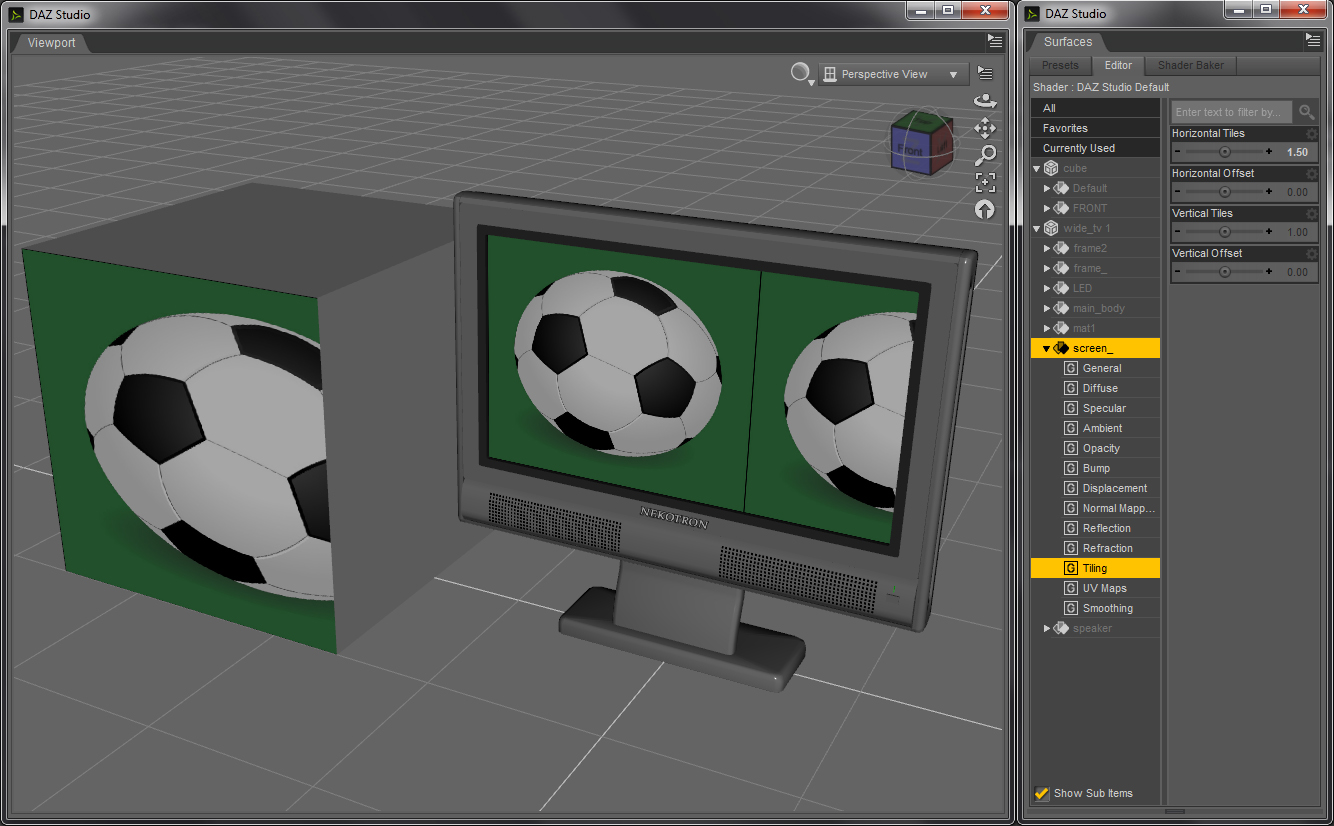Click the search magnifier next to filter field
This screenshot has height=826, width=1334.
(x=1306, y=112)
